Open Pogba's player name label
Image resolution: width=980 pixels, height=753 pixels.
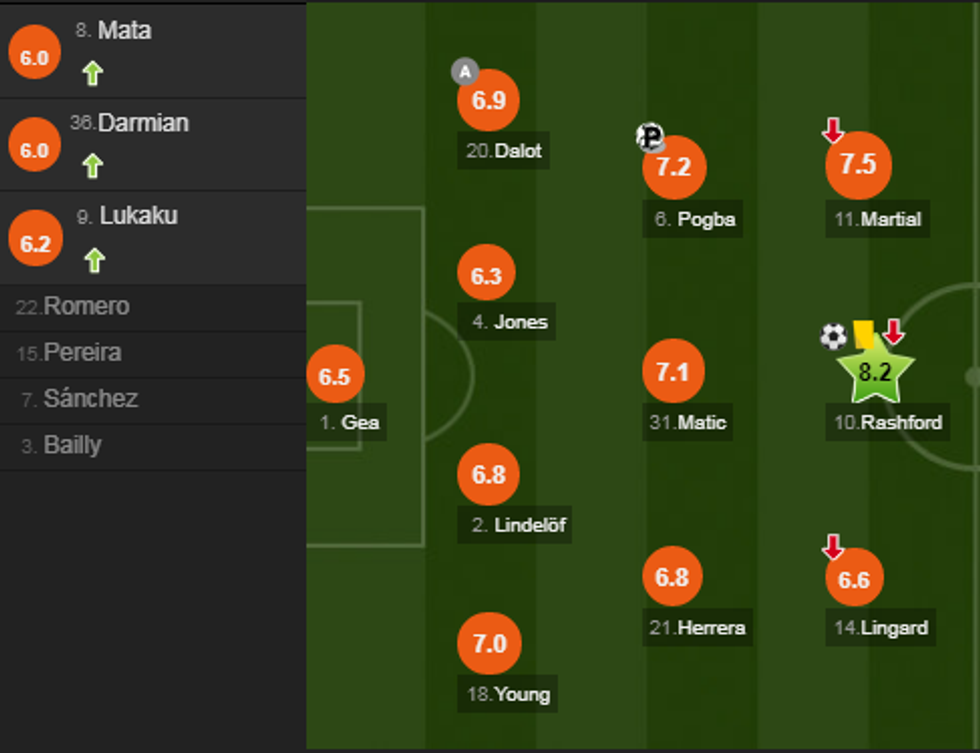(705, 219)
